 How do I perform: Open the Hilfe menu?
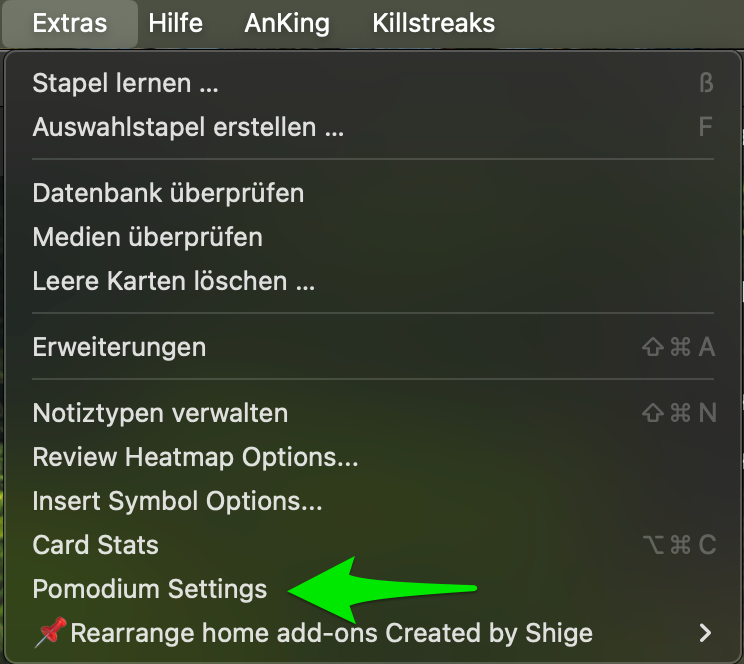pos(175,23)
